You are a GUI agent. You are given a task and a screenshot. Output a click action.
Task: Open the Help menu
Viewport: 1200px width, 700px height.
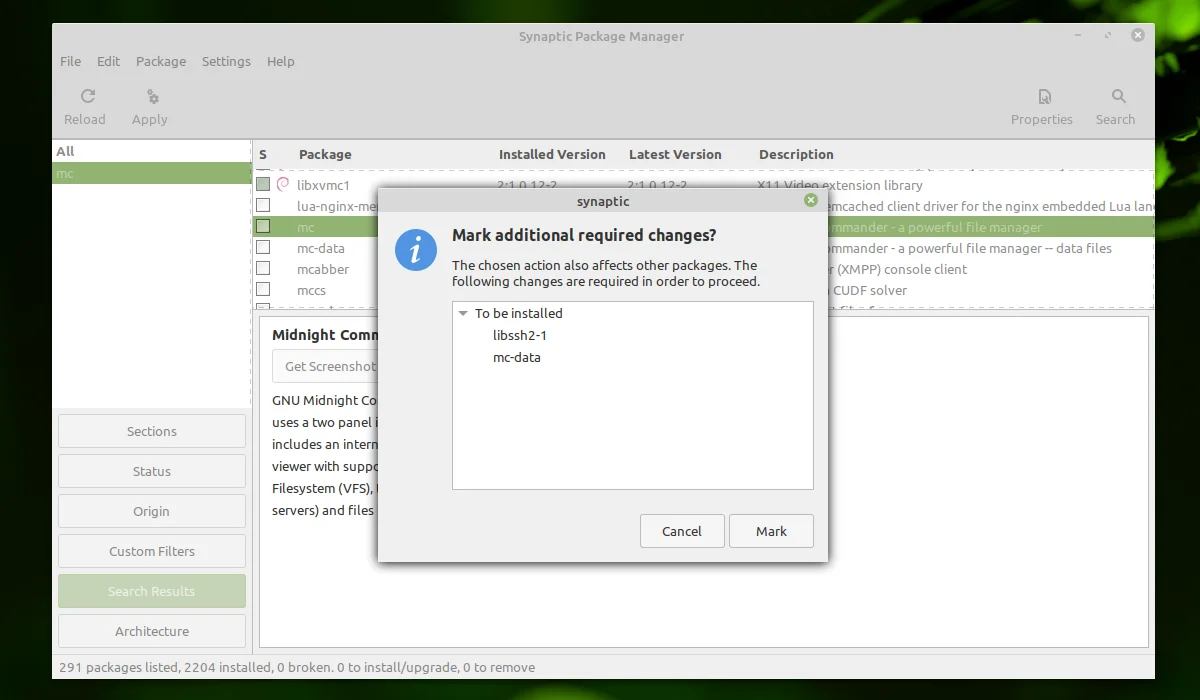click(280, 61)
